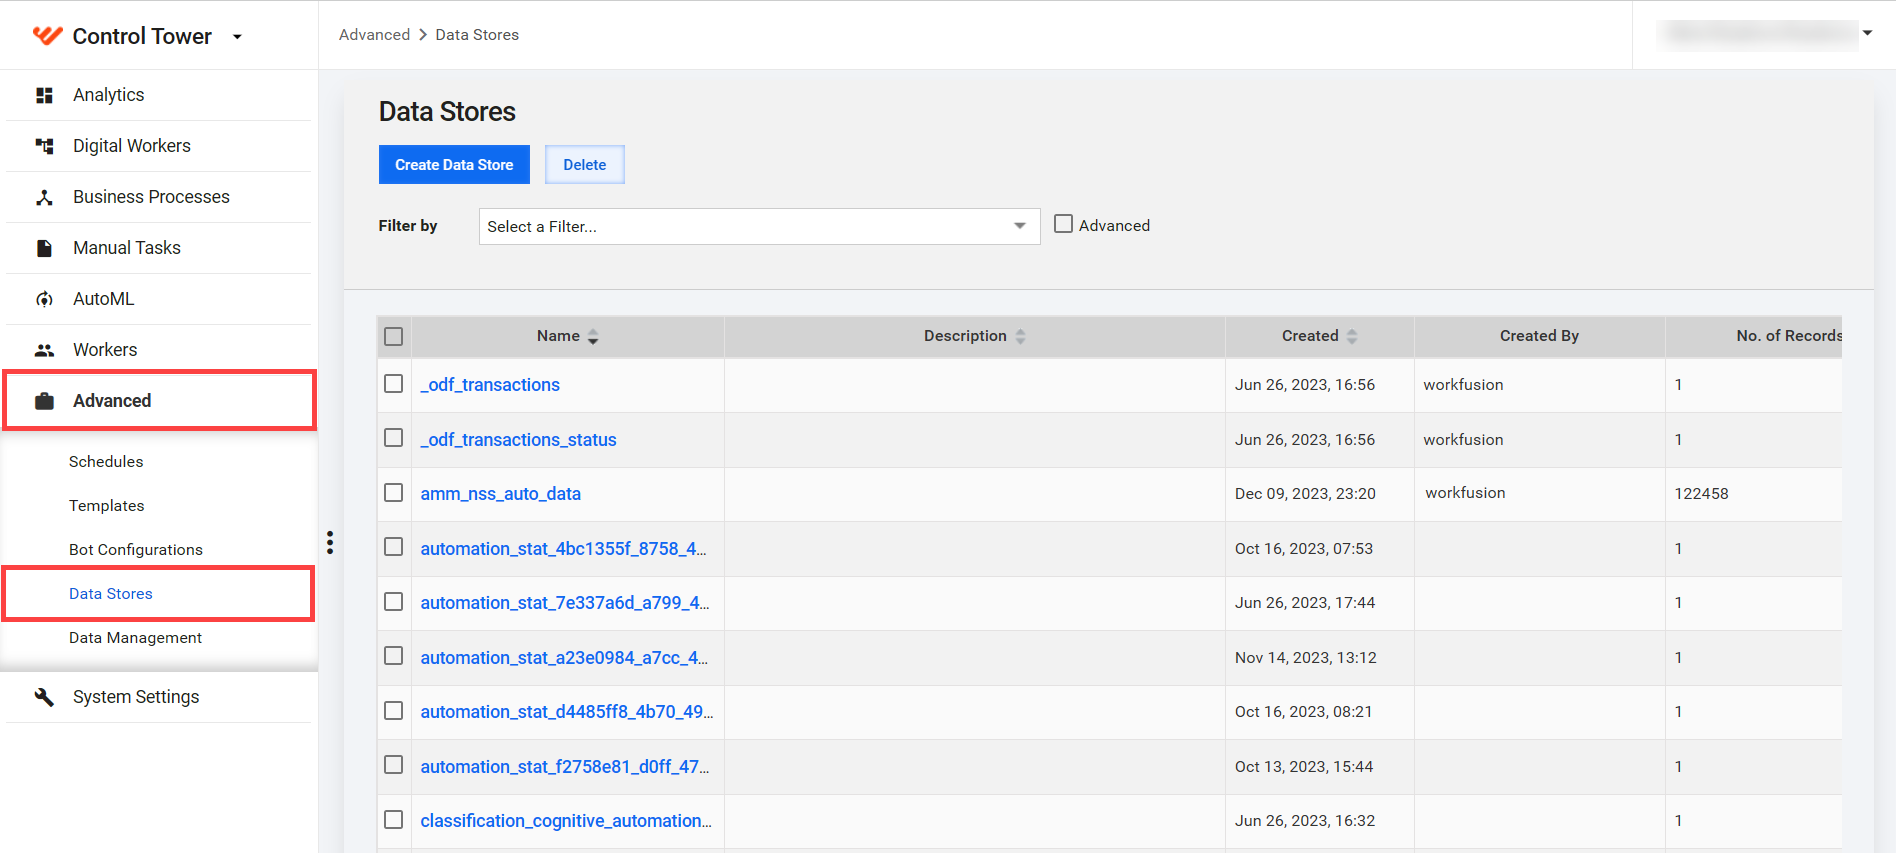Screen dimensions: 1896x853
Task: Click the Workers people icon
Action: point(44,350)
